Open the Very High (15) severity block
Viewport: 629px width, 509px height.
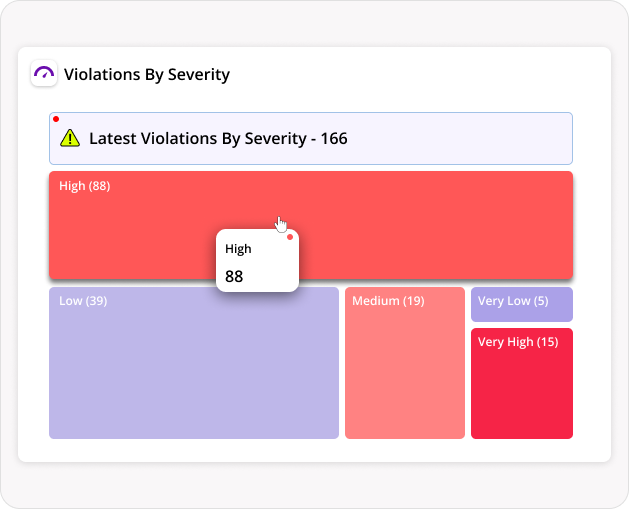tap(522, 383)
